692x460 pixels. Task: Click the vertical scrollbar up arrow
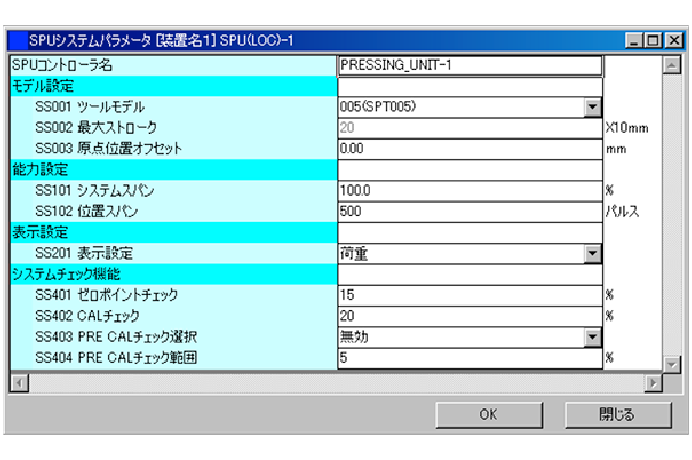pyautogui.click(x=671, y=65)
